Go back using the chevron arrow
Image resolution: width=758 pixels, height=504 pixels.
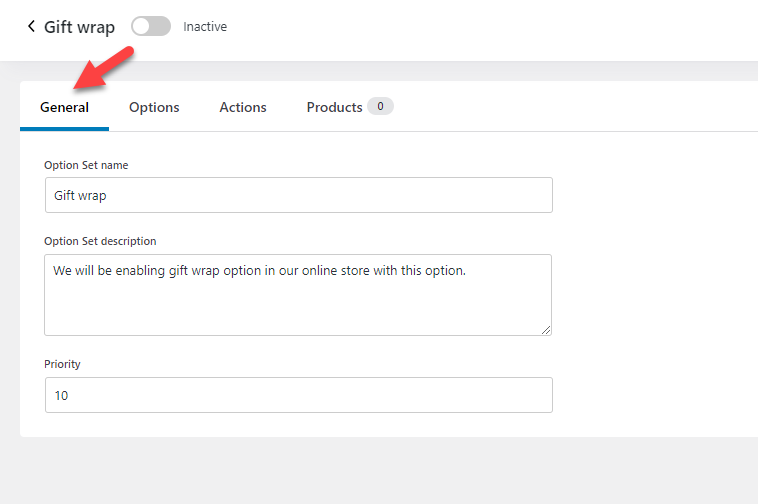31,26
